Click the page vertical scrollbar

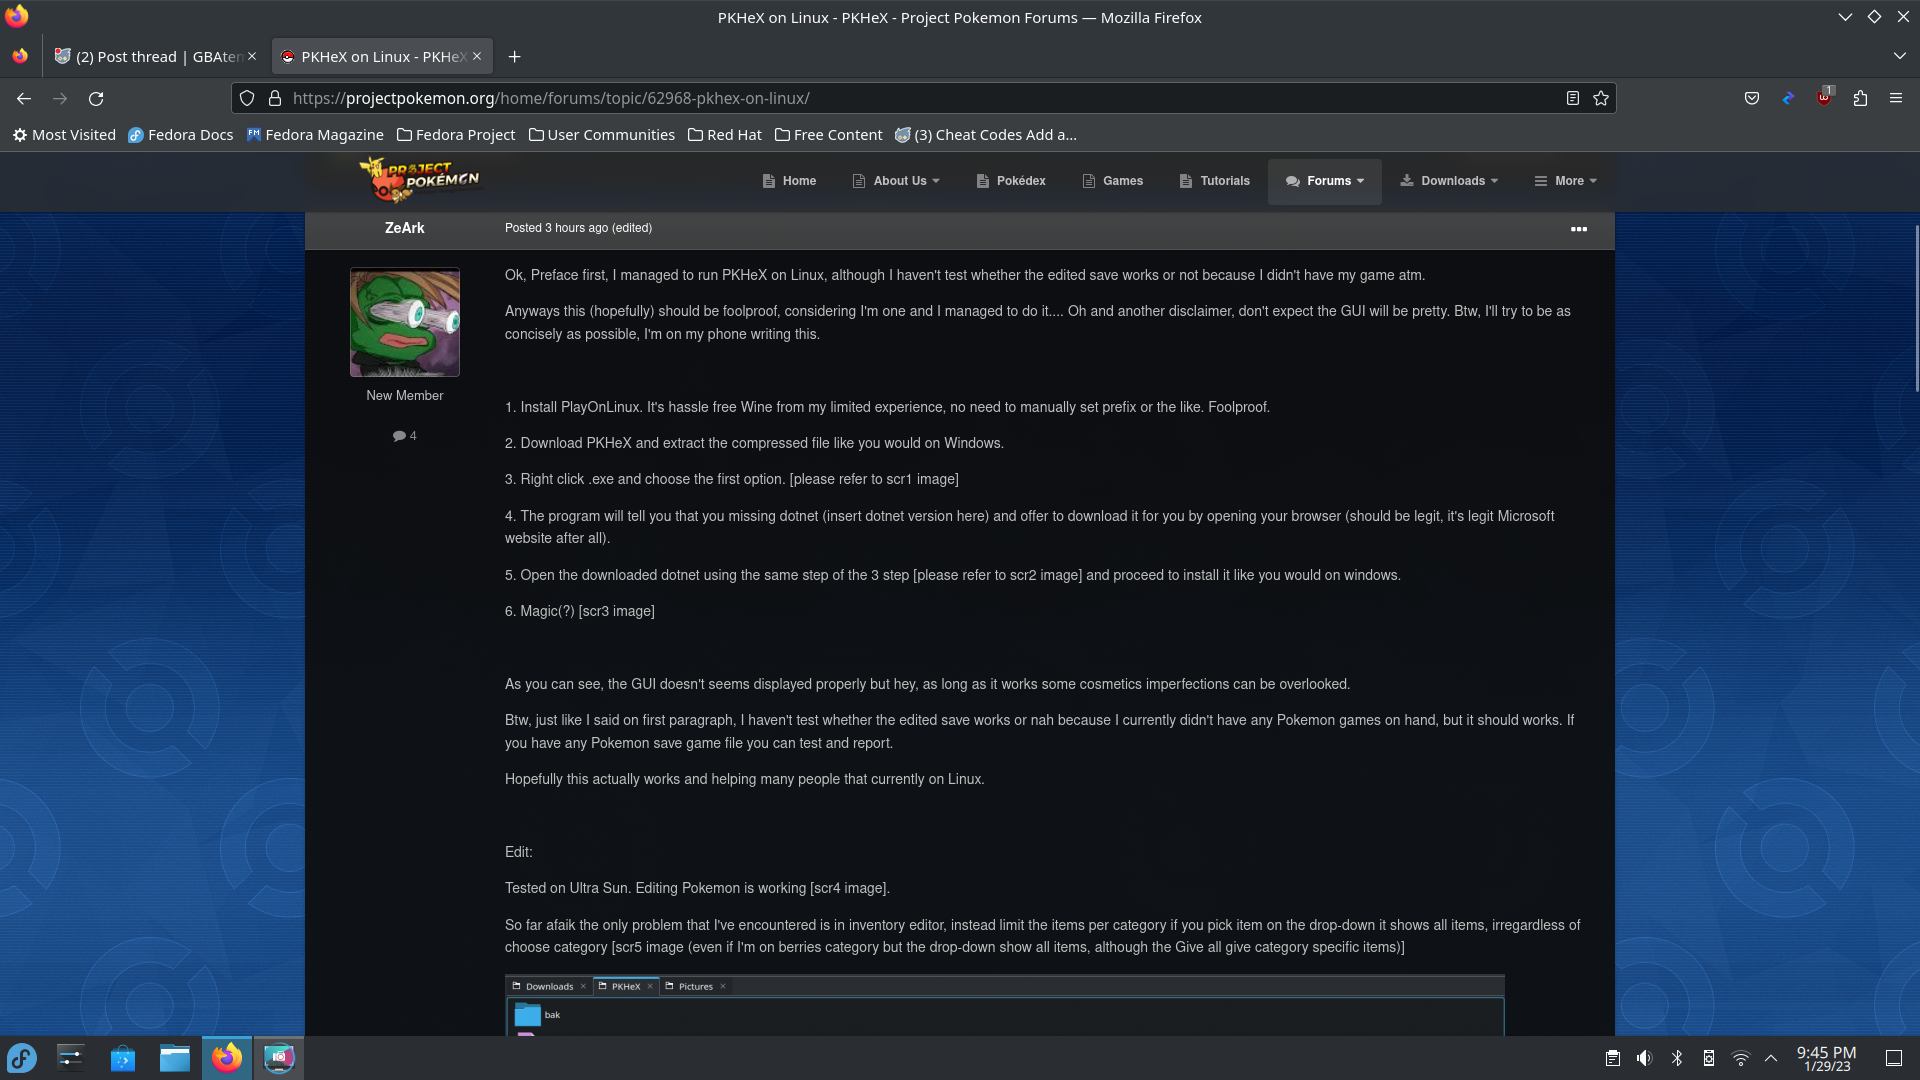1916,308
